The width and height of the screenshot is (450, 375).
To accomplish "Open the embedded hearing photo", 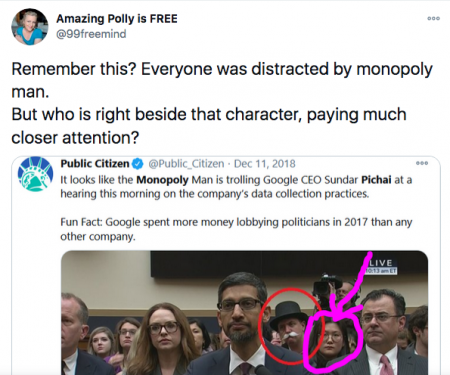I will pyautogui.click(x=244, y=313).
